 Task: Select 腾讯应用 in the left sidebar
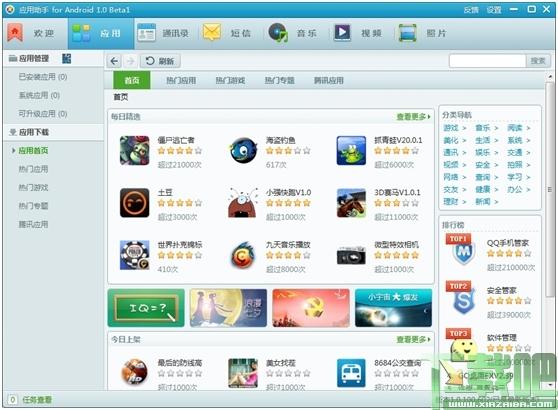(x=33, y=225)
